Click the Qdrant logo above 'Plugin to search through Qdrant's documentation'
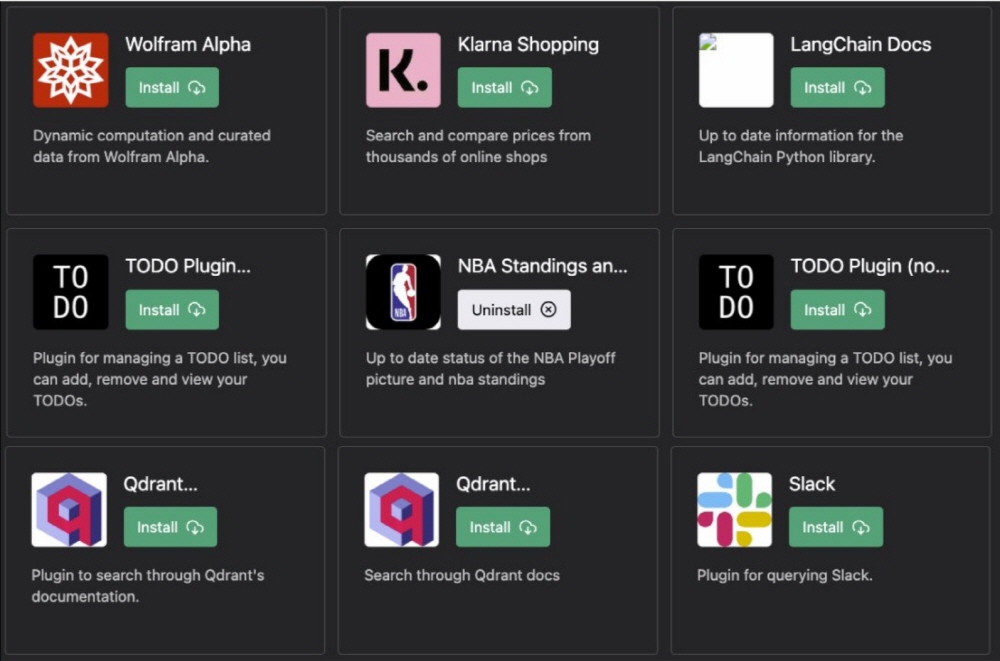The width and height of the screenshot is (1000, 661). click(69, 510)
